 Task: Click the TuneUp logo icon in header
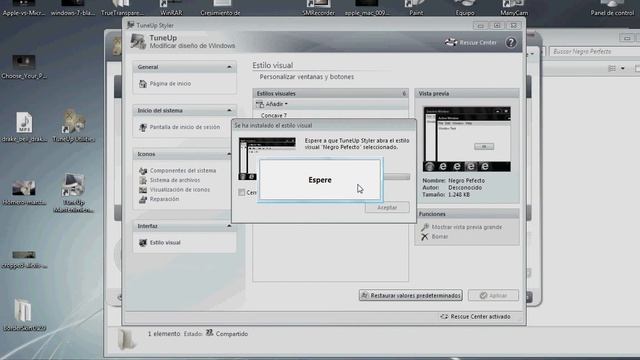tap(138, 42)
